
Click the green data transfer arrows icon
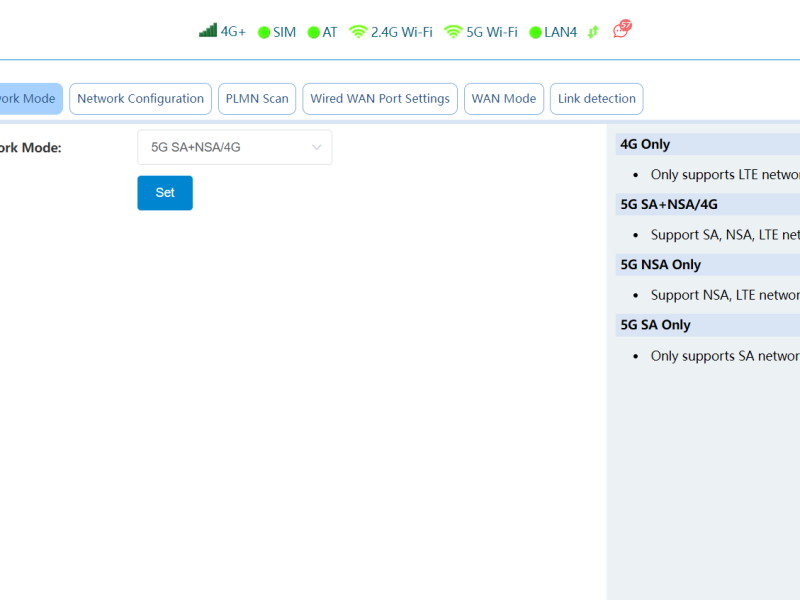pyautogui.click(x=593, y=32)
